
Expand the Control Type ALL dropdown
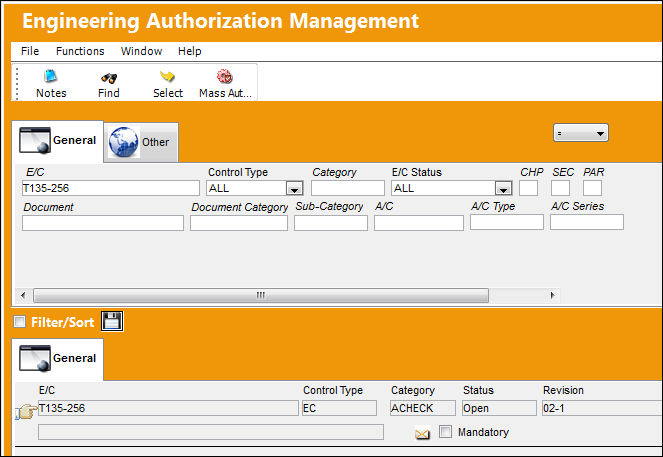(x=294, y=189)
